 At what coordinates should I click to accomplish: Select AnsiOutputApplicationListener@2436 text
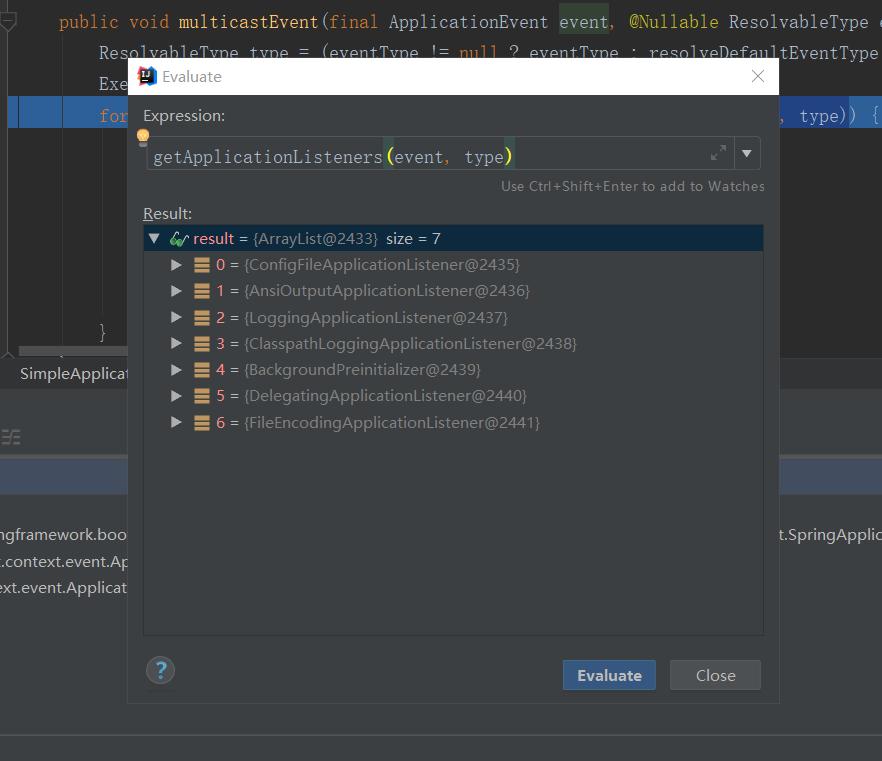(x=387, y=291)
